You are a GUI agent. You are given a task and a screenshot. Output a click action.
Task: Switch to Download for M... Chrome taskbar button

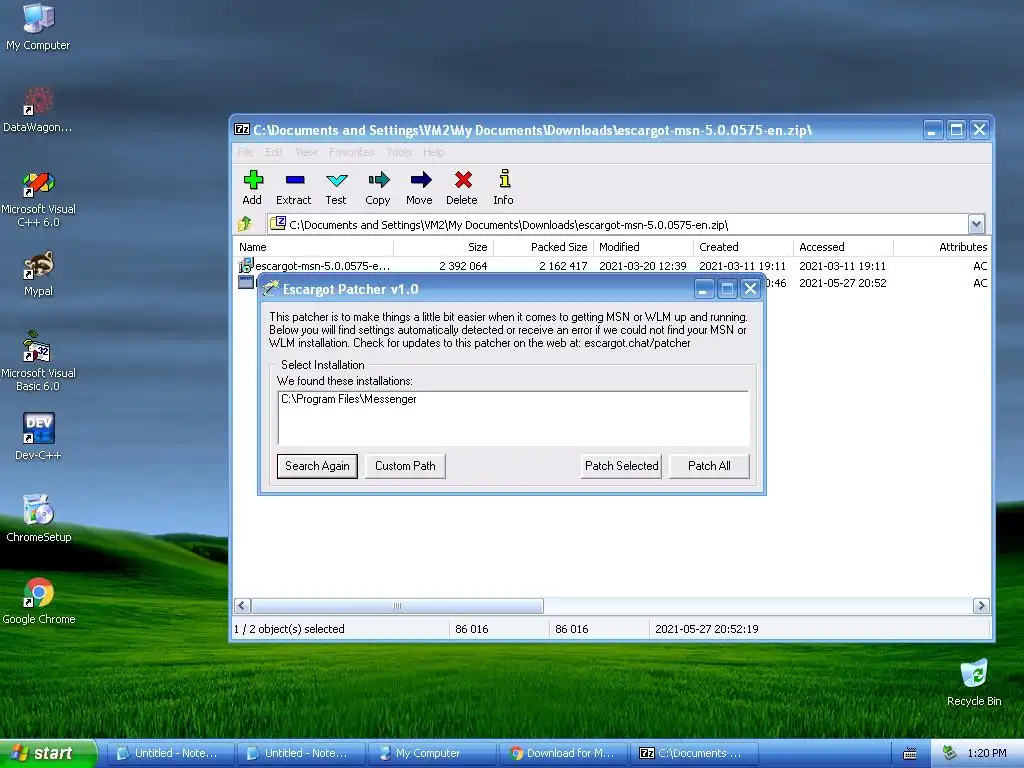click(x=562, y=753)
